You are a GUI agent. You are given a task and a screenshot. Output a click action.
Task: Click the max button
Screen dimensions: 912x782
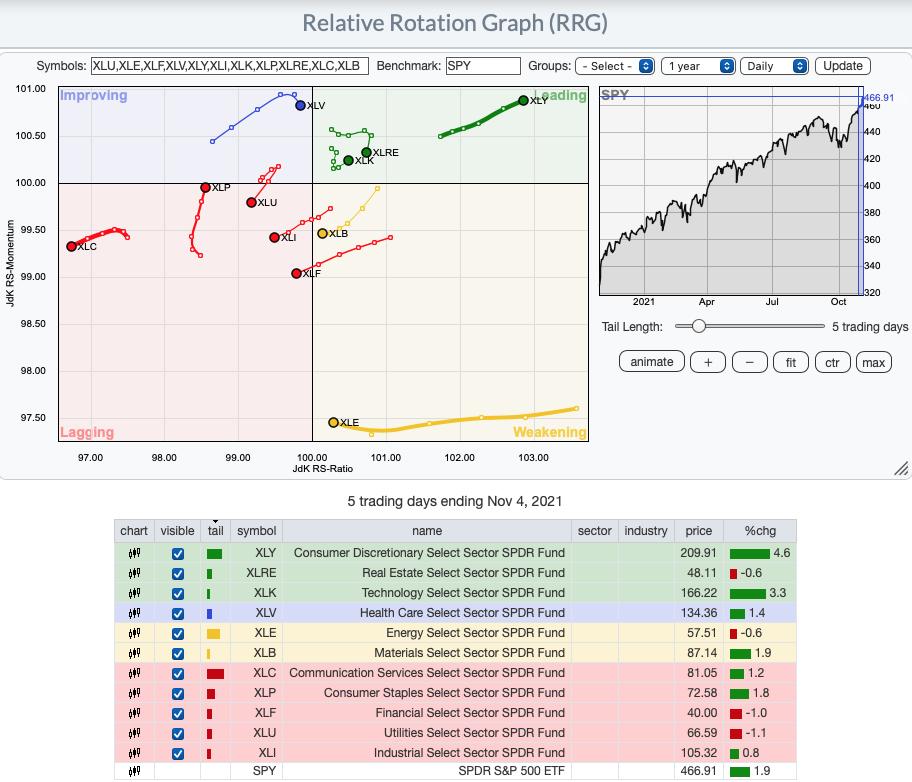(874, 362)
